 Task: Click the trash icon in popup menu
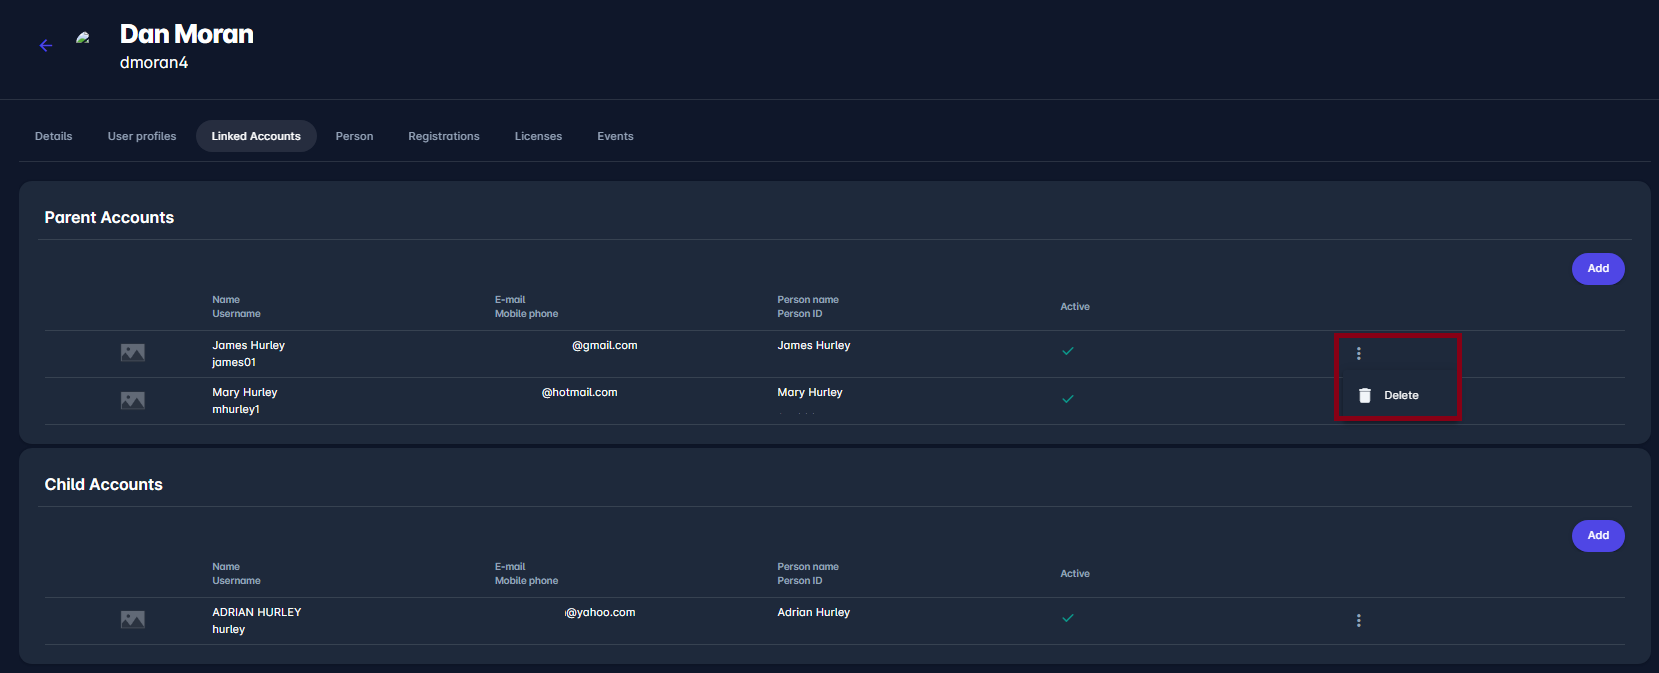point(1365,395)
